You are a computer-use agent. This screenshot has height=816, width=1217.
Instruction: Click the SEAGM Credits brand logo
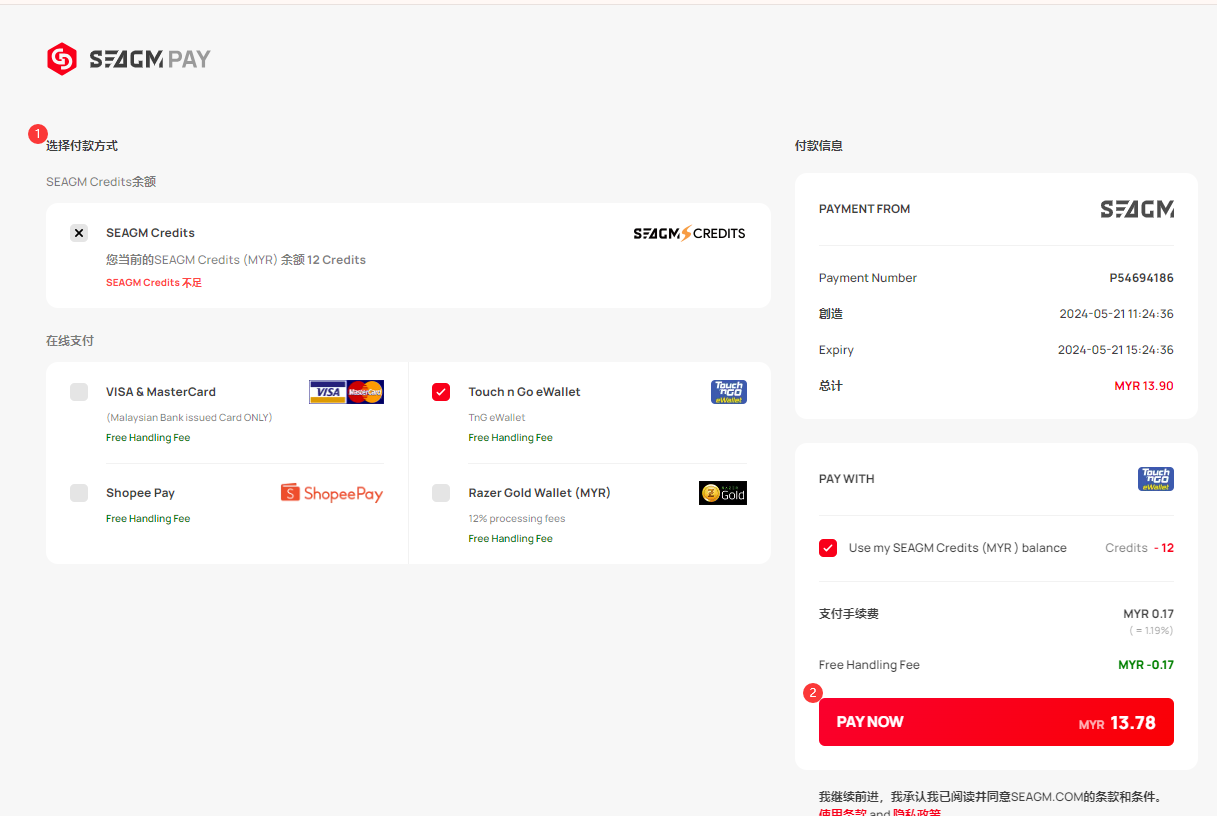point(689,233)
